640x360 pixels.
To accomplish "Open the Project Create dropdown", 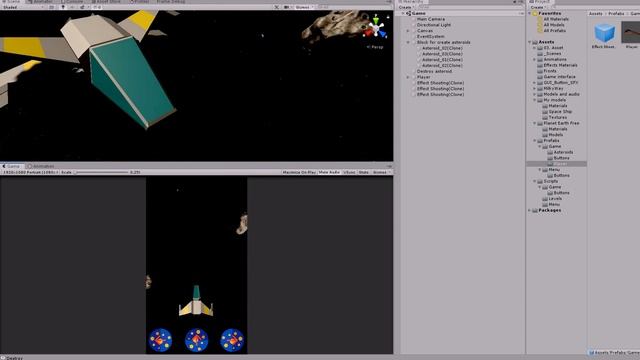I will click(538, 7).
